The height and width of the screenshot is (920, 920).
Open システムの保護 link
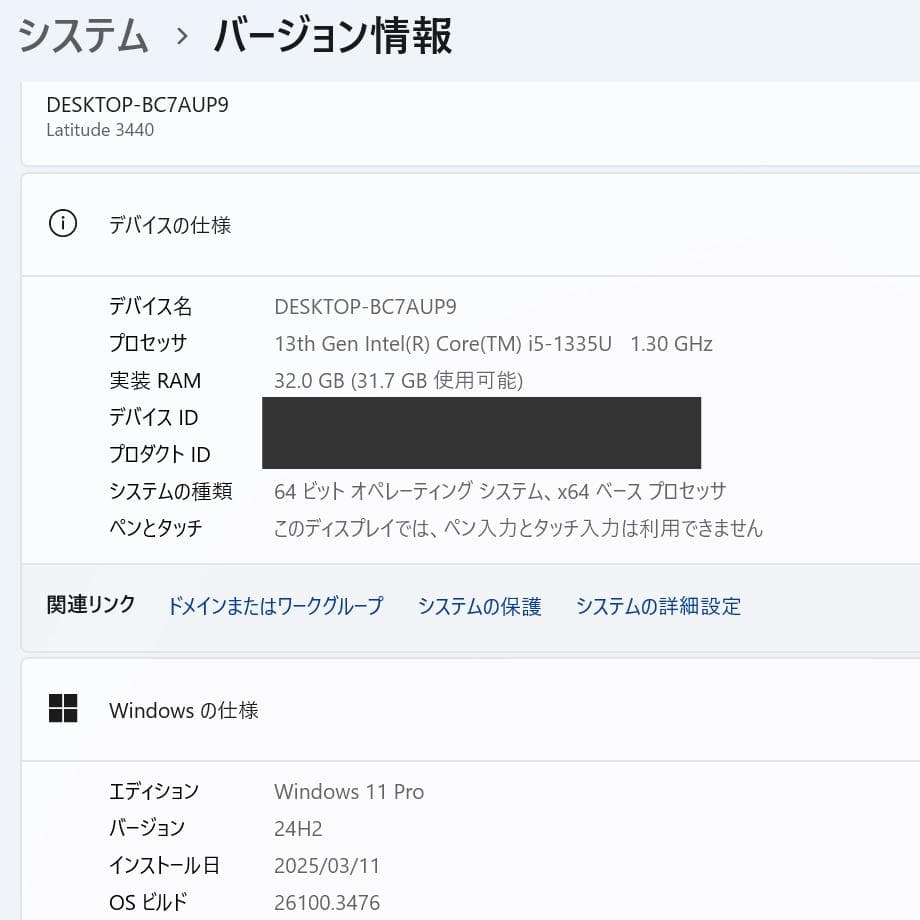click(479, 606)
